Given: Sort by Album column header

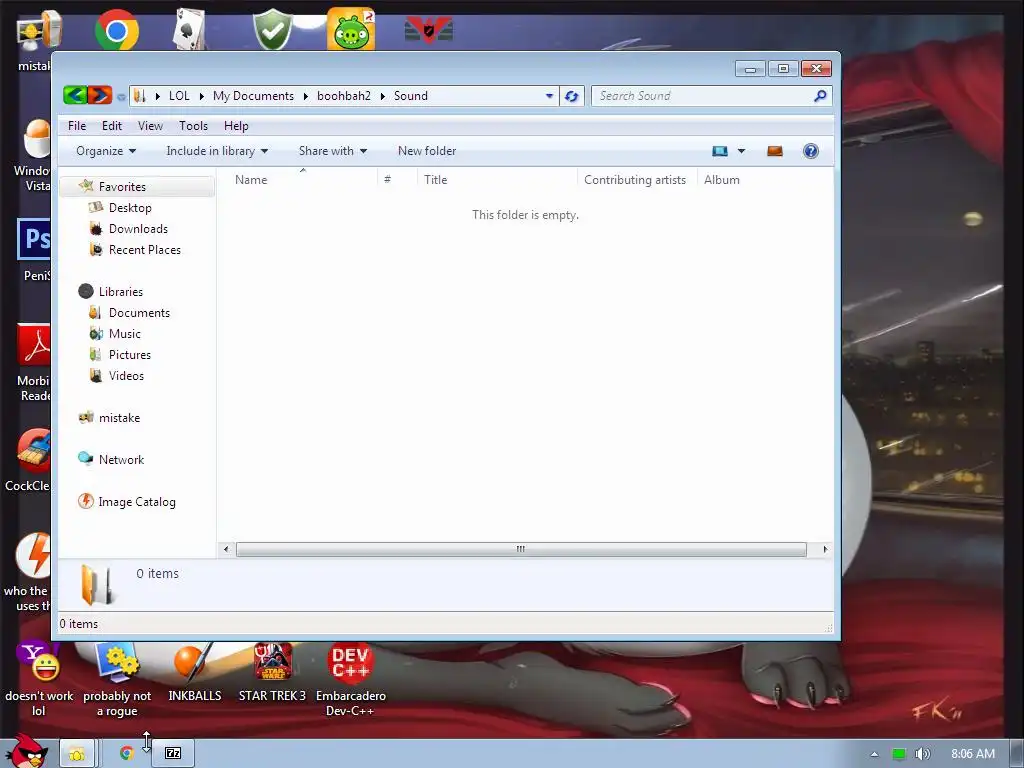Looking at the screenshot, I should pos(722,180).
